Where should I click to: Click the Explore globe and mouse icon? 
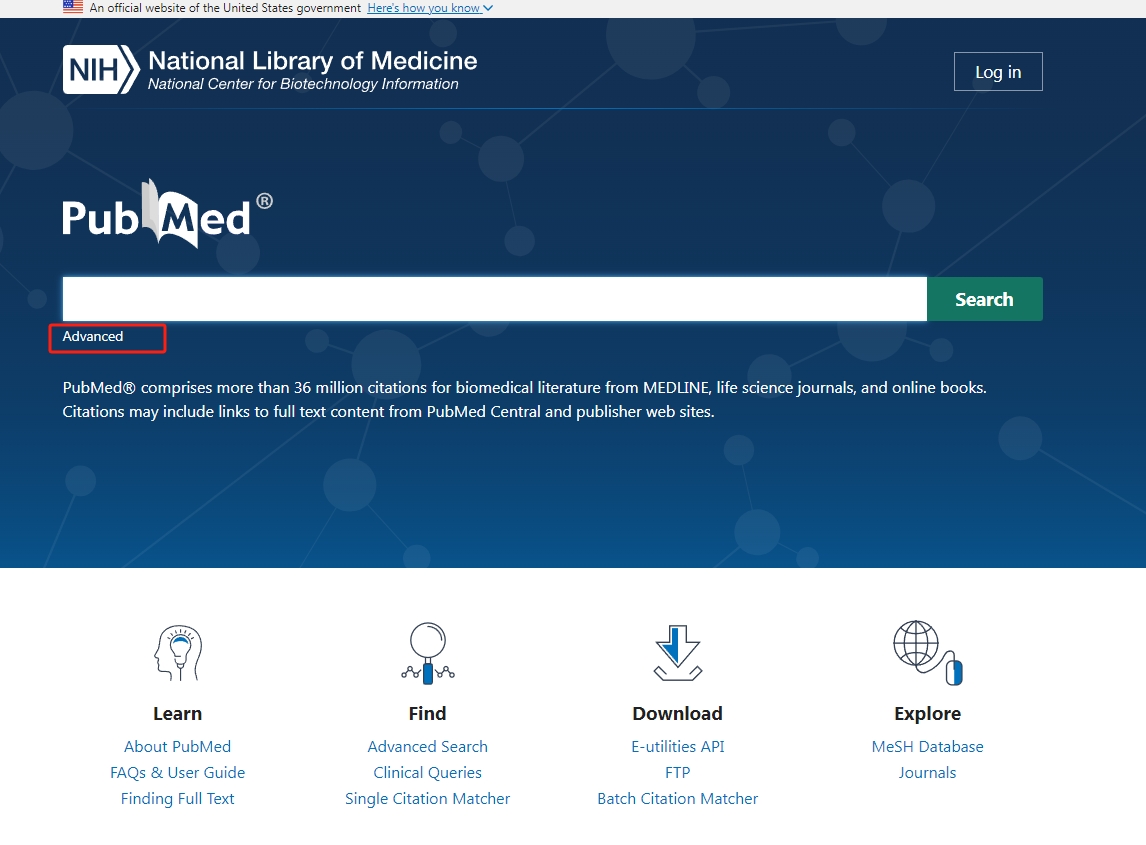(927, 653)
